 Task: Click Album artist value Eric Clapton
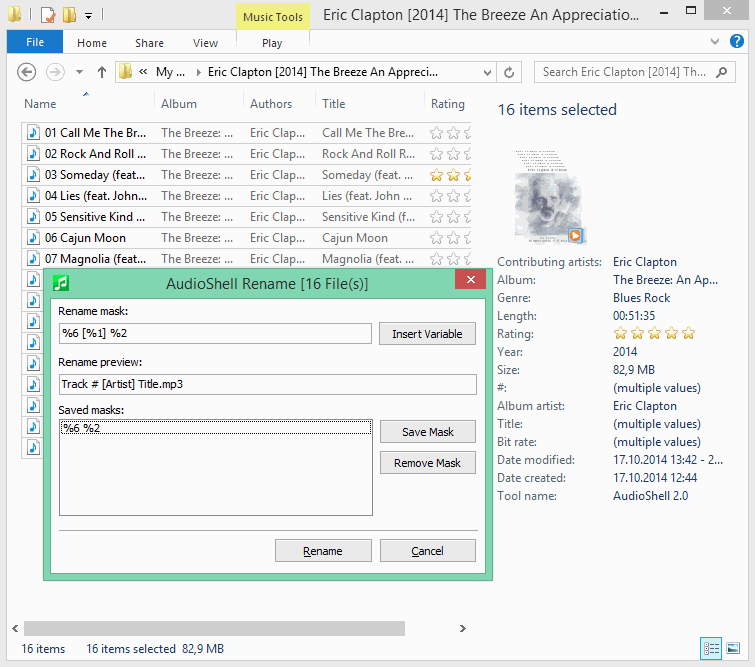[645, 406]
